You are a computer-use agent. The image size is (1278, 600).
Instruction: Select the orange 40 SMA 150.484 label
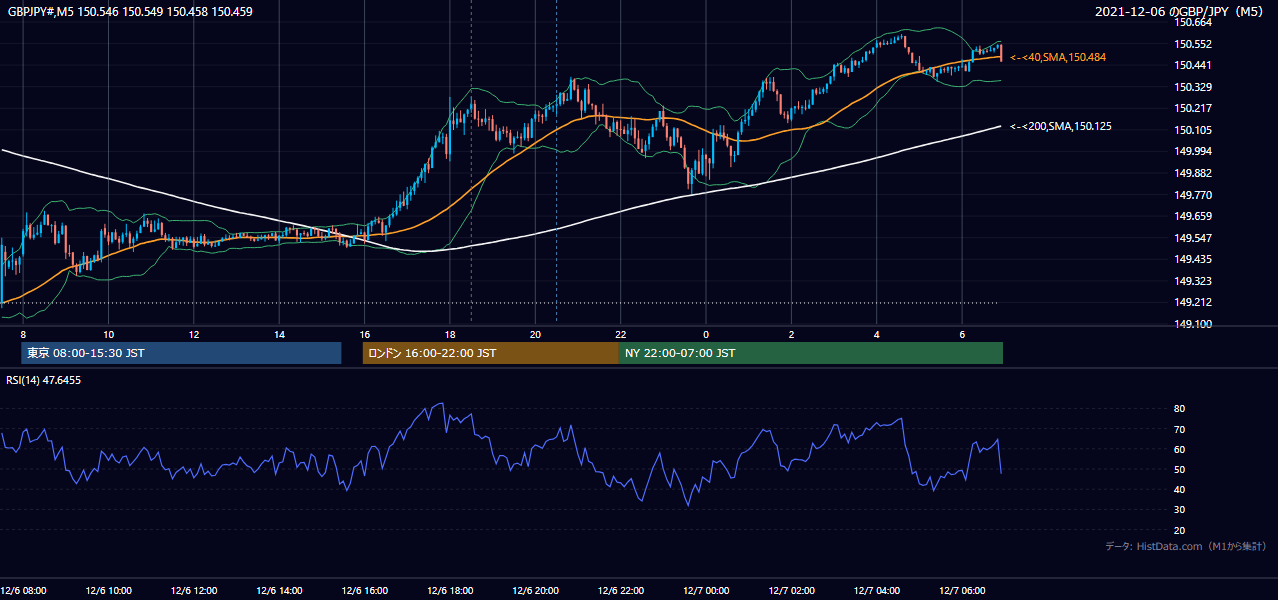pos(1058,58)
